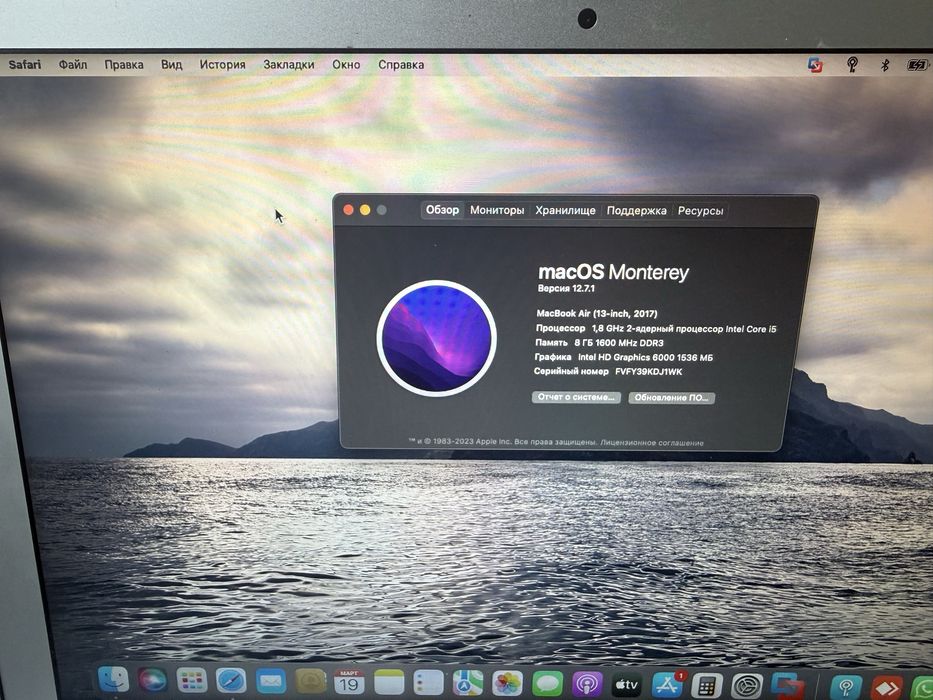The width and height of the screenshot is (933, 700).
Task: Launch Maps from the Dock
Action: tap(468, 683)
